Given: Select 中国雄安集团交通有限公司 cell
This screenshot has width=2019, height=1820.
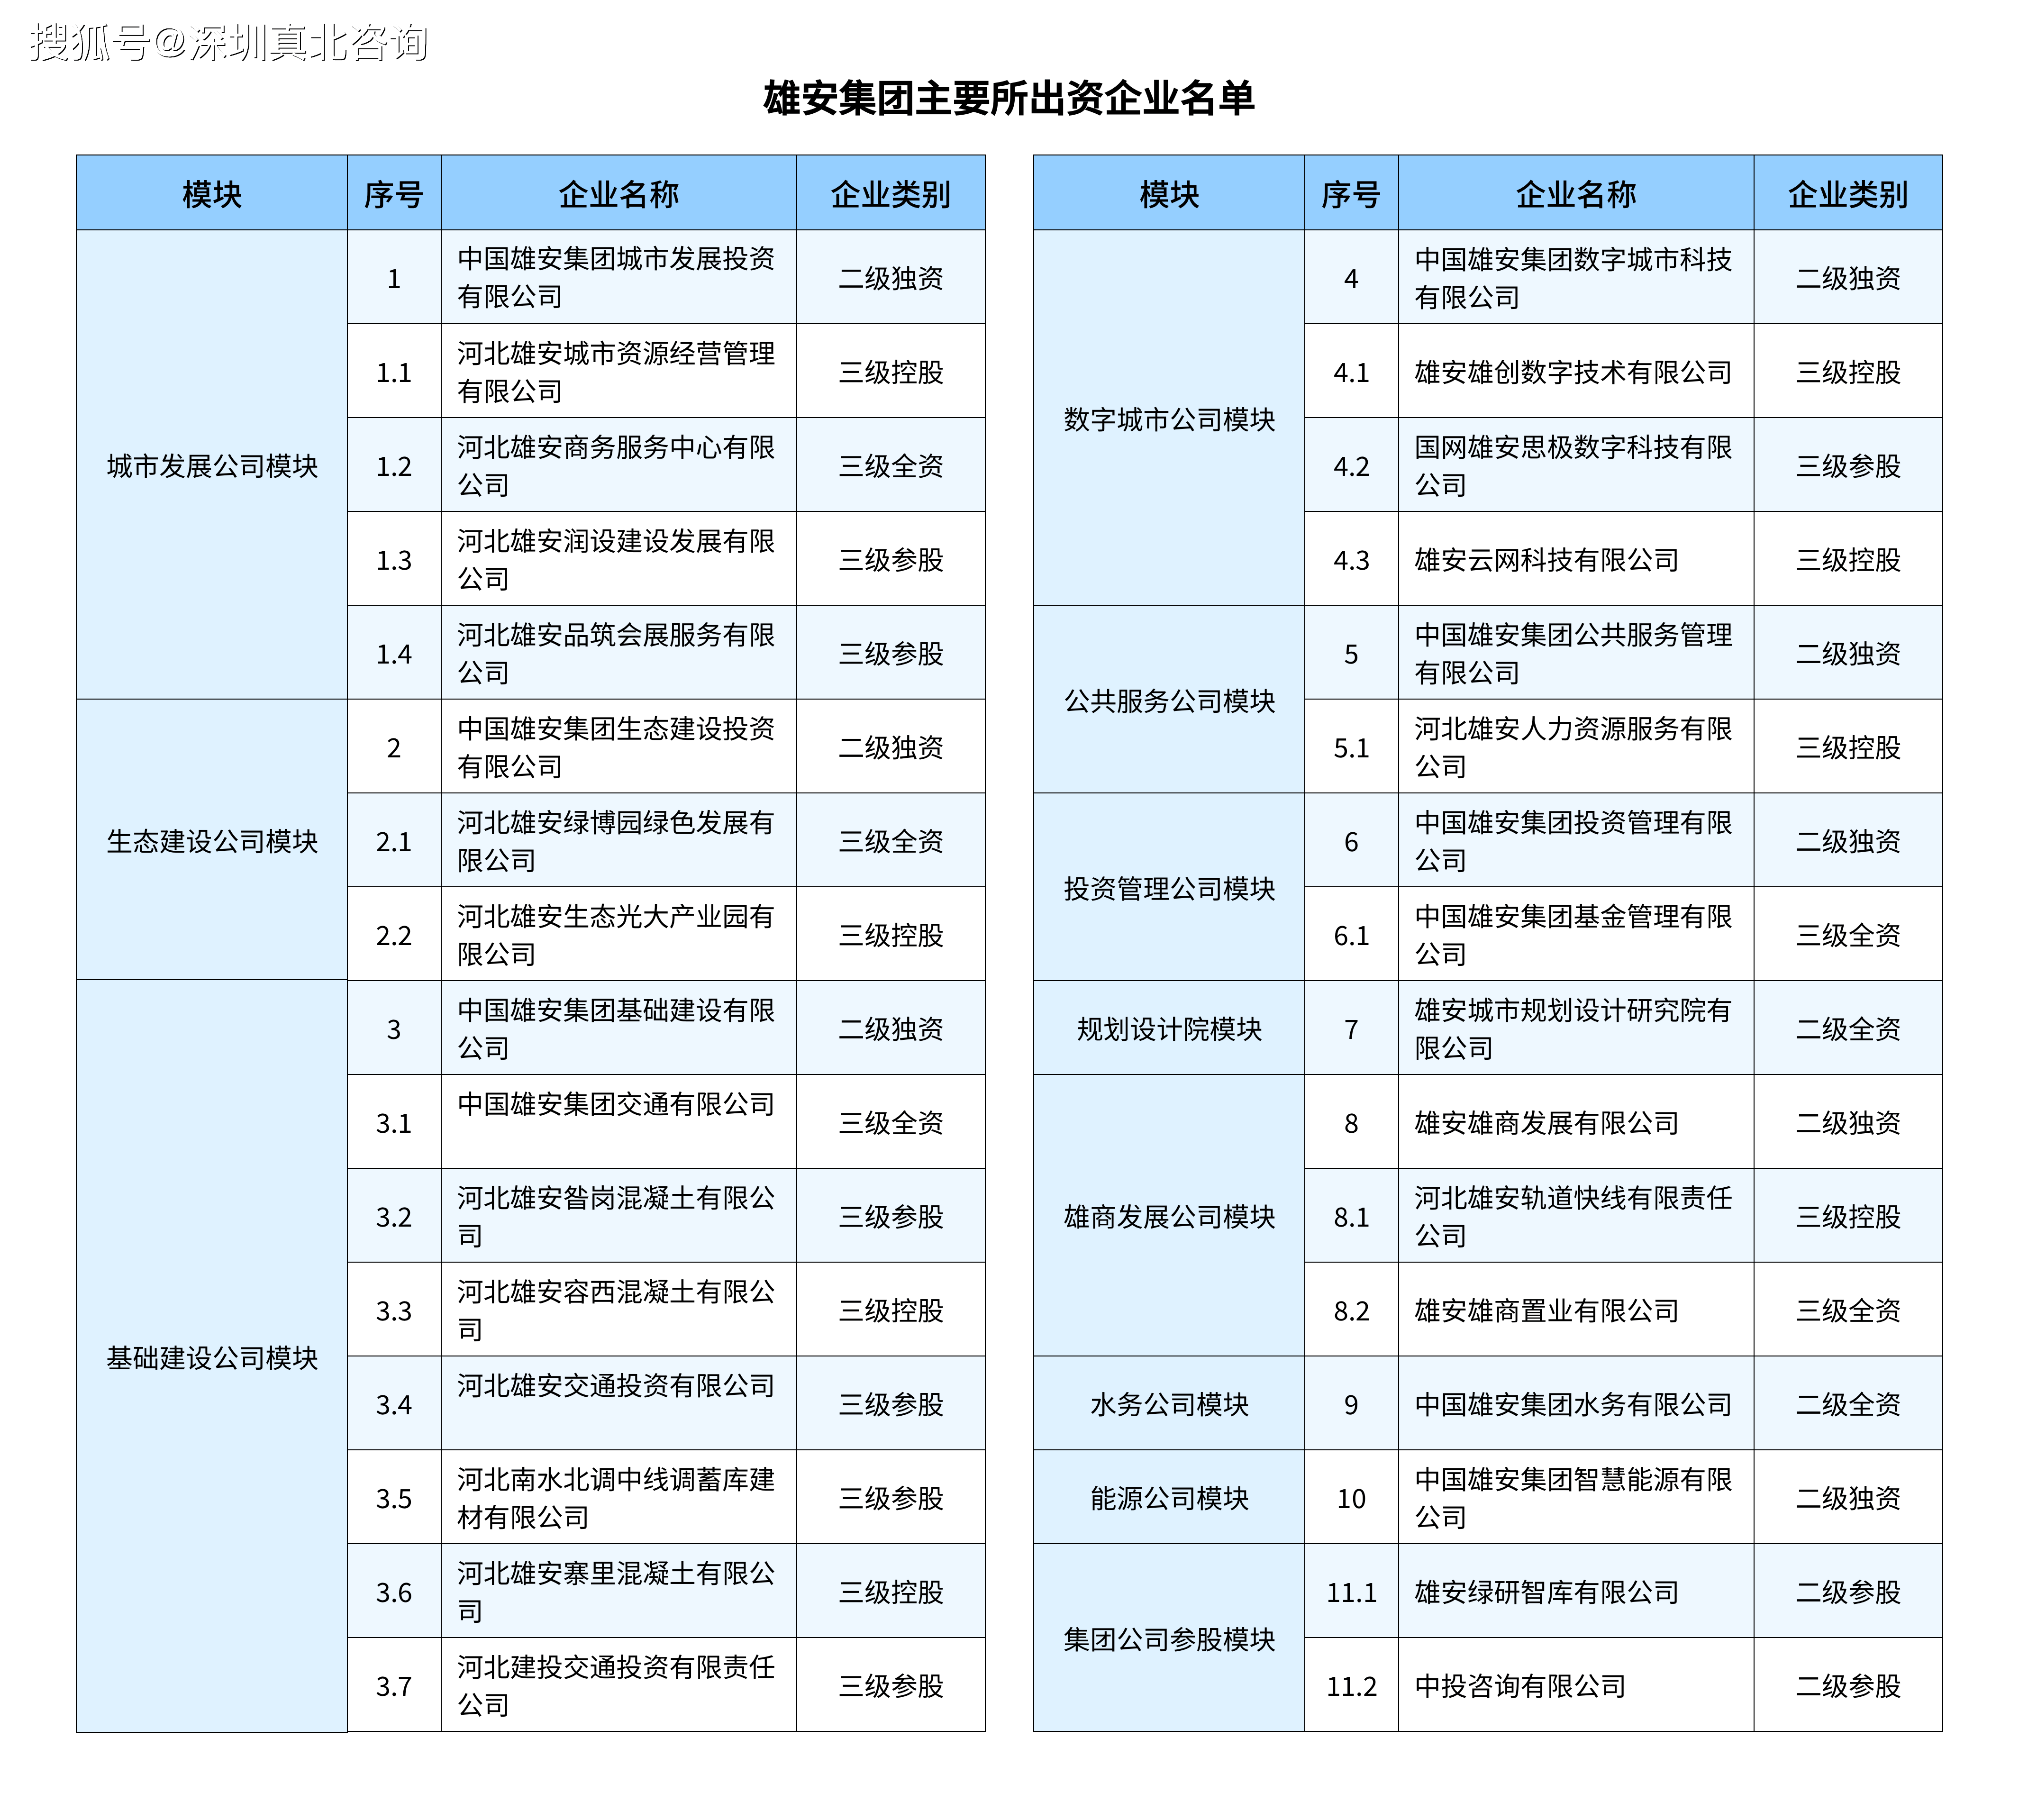Looking at the screenshot, I should [x=616, y=1104].
